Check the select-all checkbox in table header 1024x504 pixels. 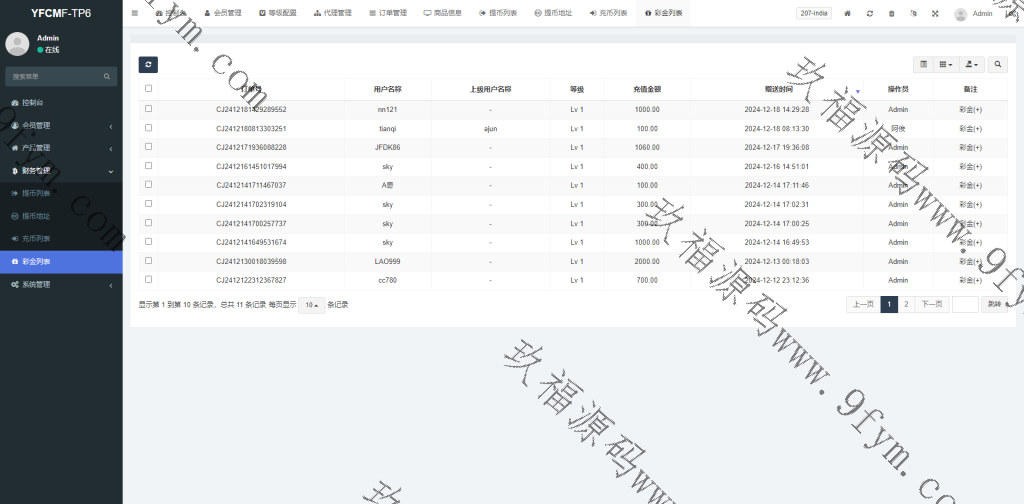tap(149, 88)
